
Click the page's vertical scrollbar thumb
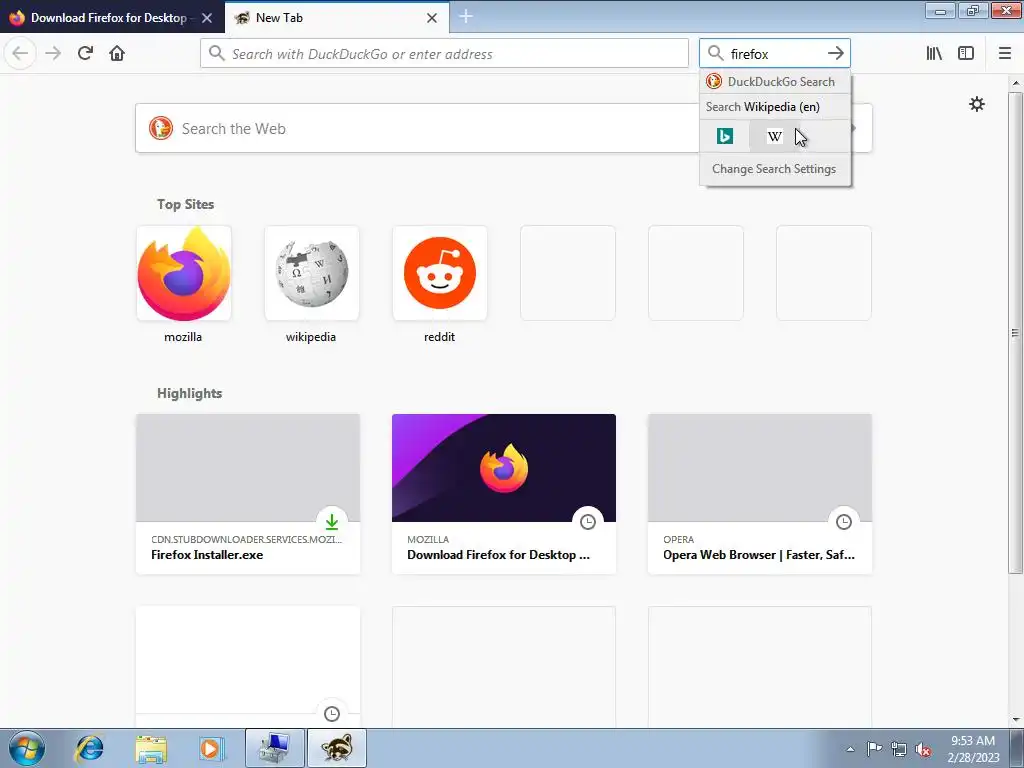click(x=1015, y=333)
